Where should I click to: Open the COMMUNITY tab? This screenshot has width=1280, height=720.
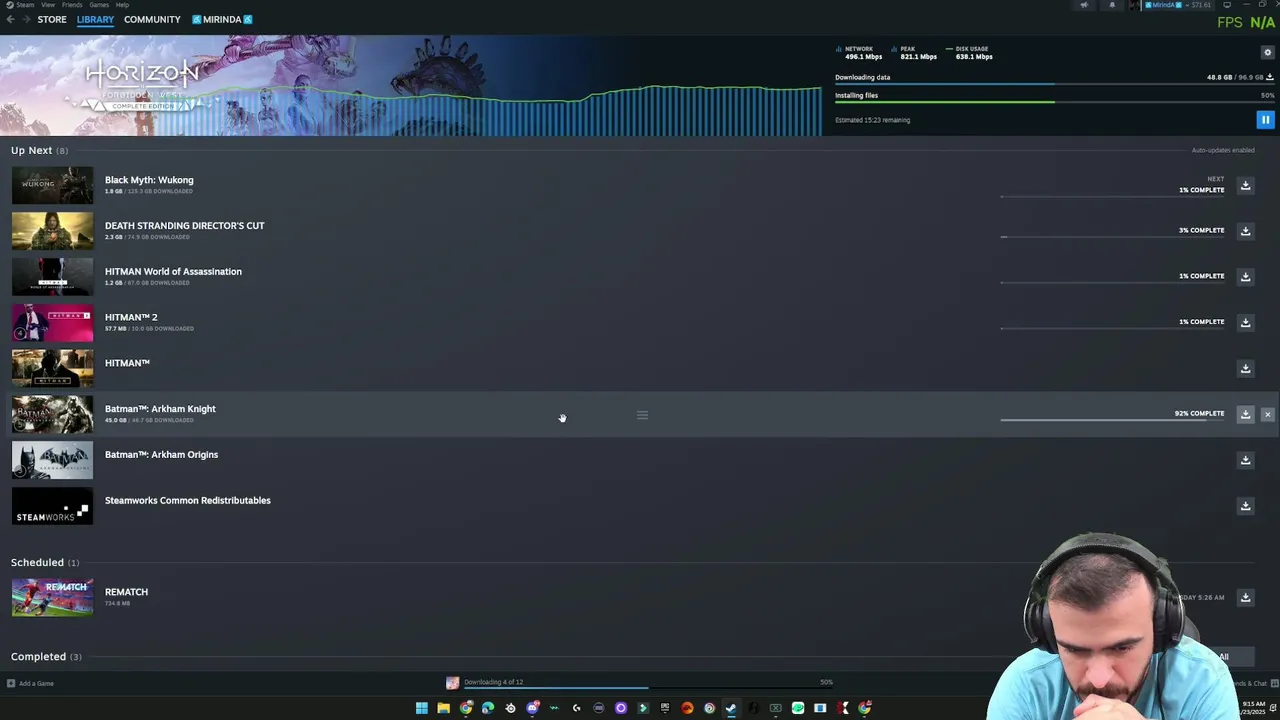(152, 19)
